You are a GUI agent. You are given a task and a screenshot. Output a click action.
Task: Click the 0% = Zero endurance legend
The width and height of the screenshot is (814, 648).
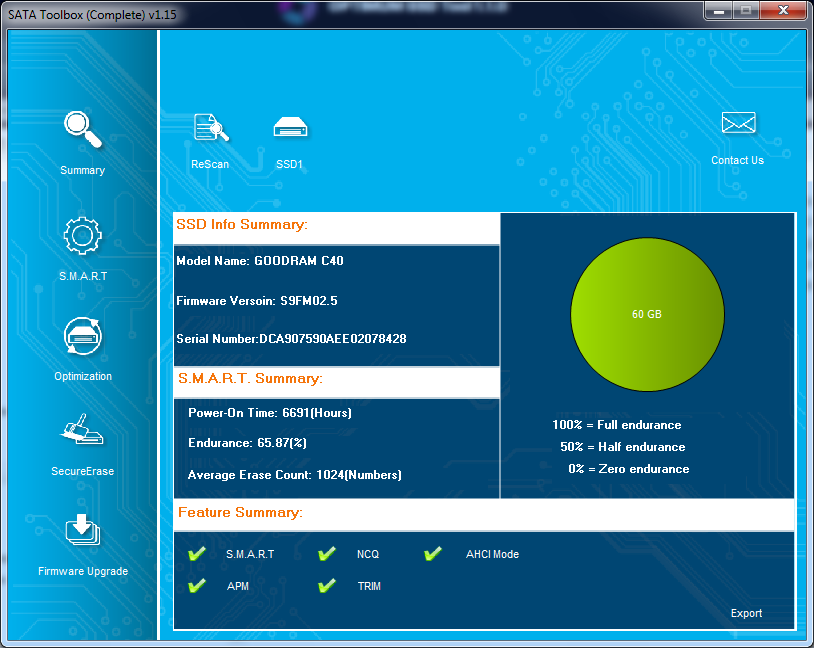[x=629, y=469]
